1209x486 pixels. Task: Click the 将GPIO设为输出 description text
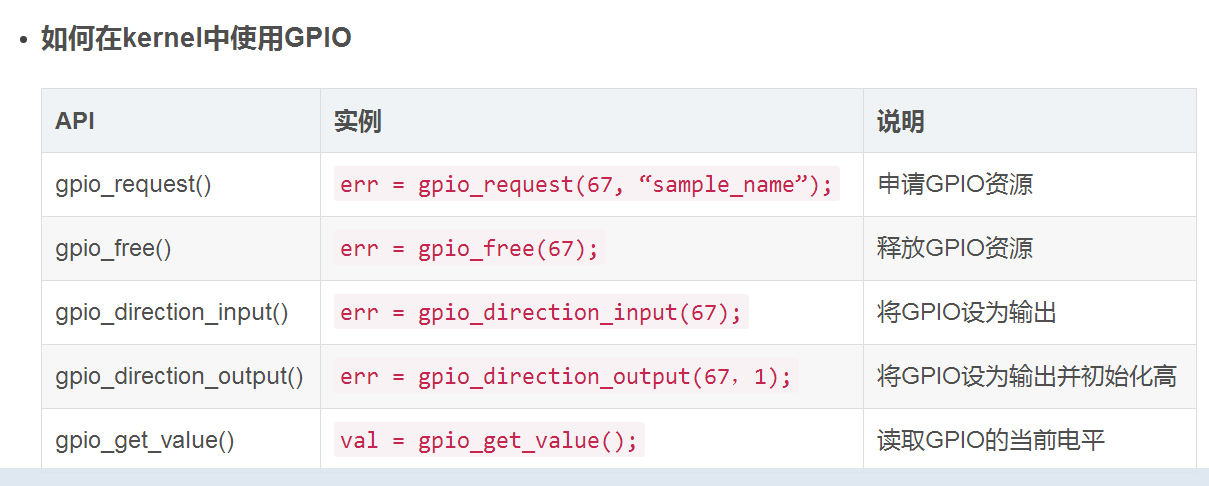[x=967, y=313]
